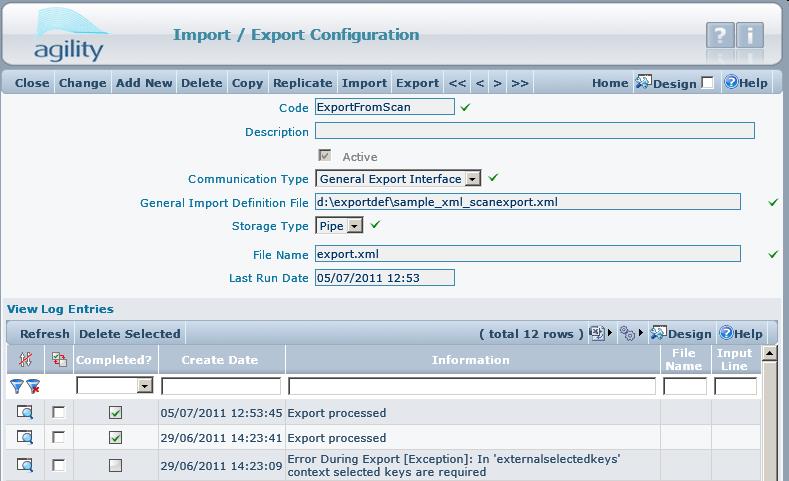This screenshot has width=789, height=481.
Task: Expand the Storage Type dropdown
Action: click(354, 226)
